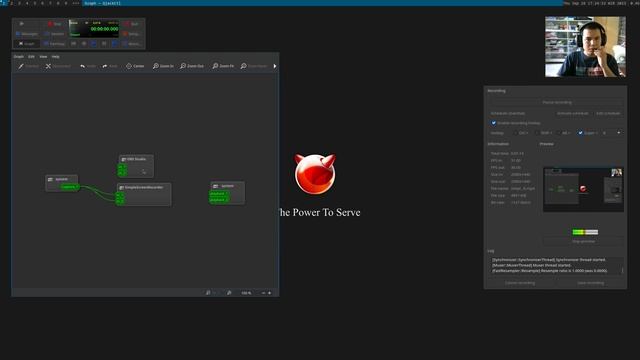Open the Edit menu in Graph window

31,56
